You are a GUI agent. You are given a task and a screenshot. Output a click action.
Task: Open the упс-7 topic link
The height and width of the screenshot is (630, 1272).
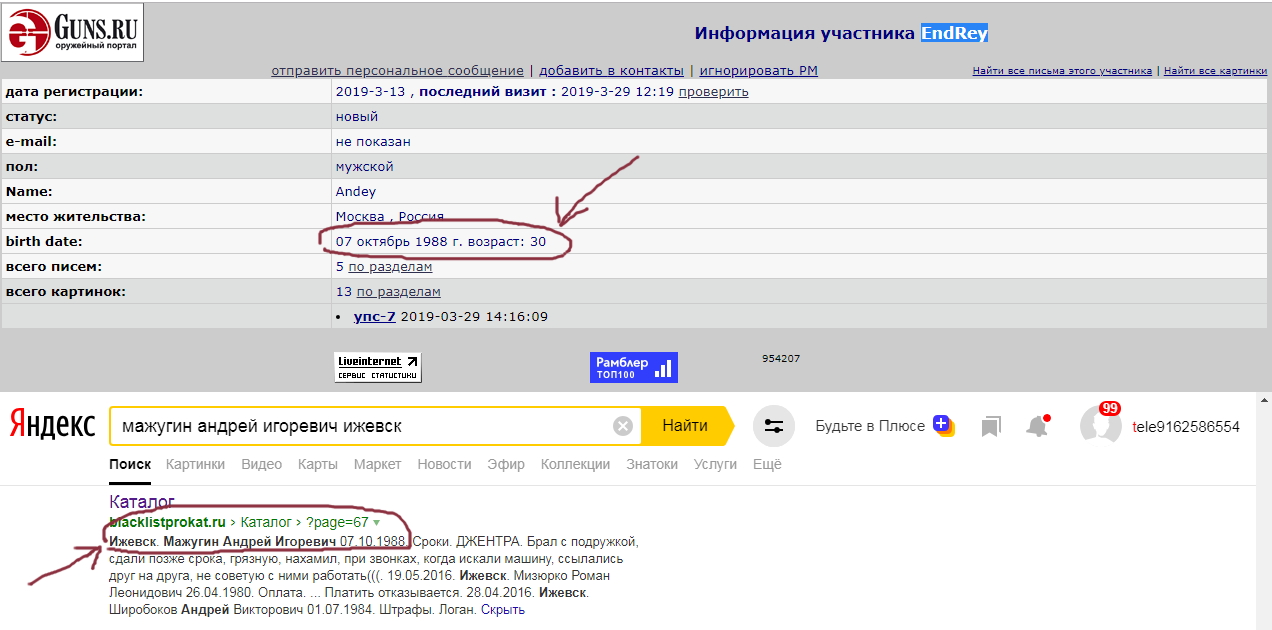(x=375, y=317)
